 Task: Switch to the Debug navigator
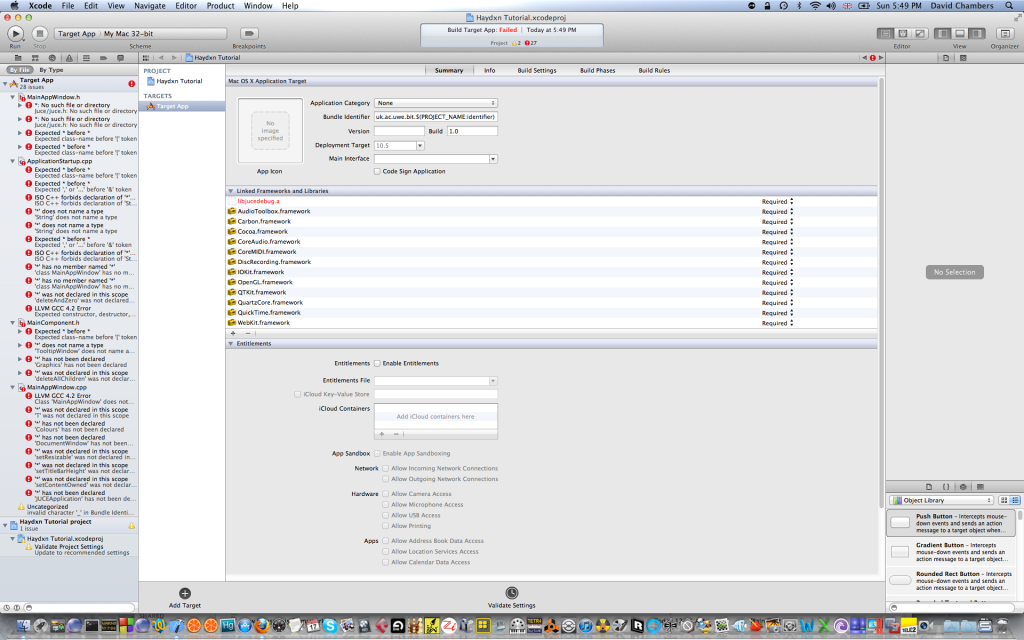tap(86, 58)
